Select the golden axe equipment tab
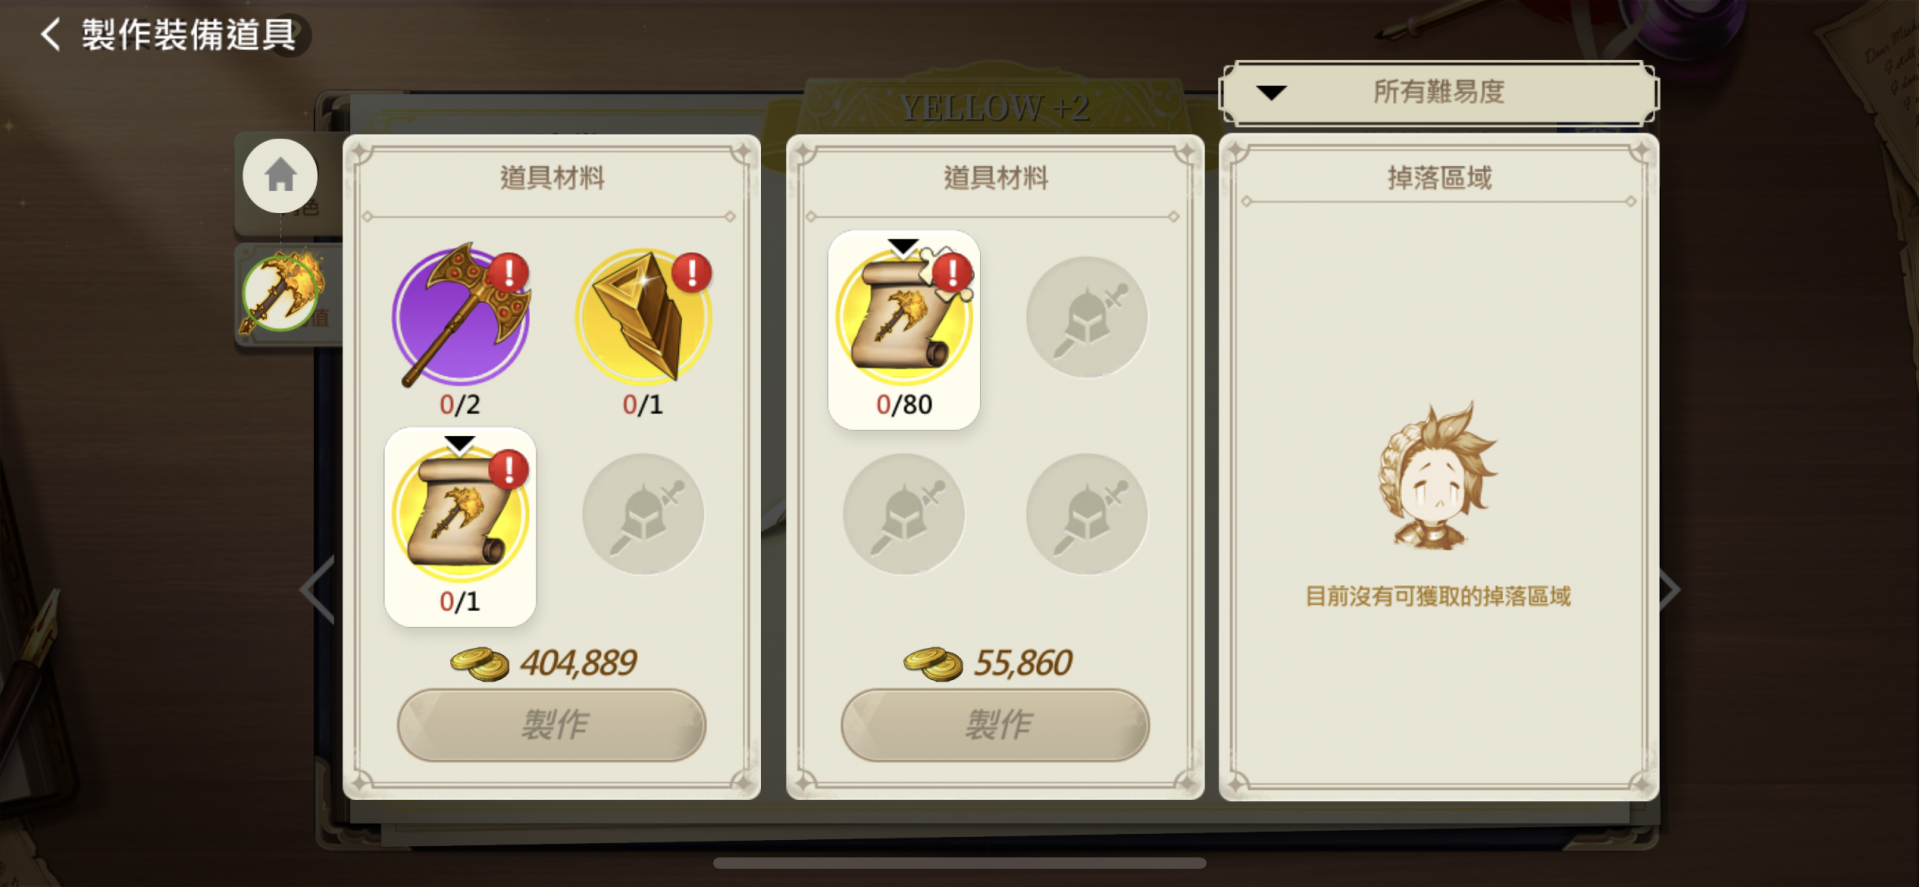This screenshot has width=1919, height=887. [x=283, y=292]
